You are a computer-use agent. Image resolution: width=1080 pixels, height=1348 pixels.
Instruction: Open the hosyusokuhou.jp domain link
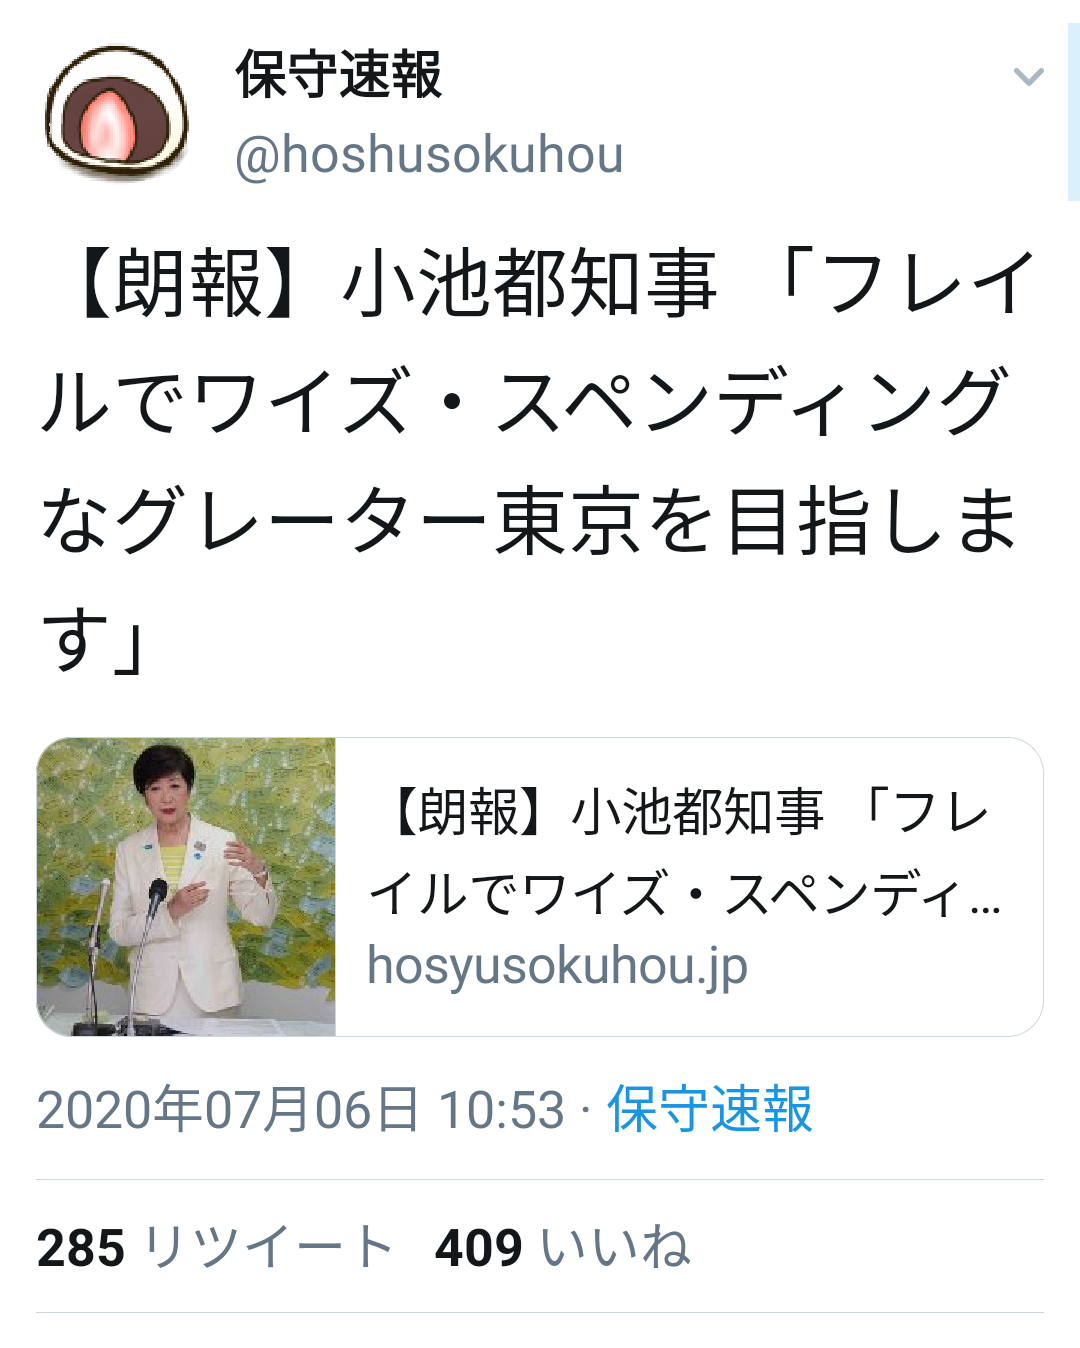point(557,966)
